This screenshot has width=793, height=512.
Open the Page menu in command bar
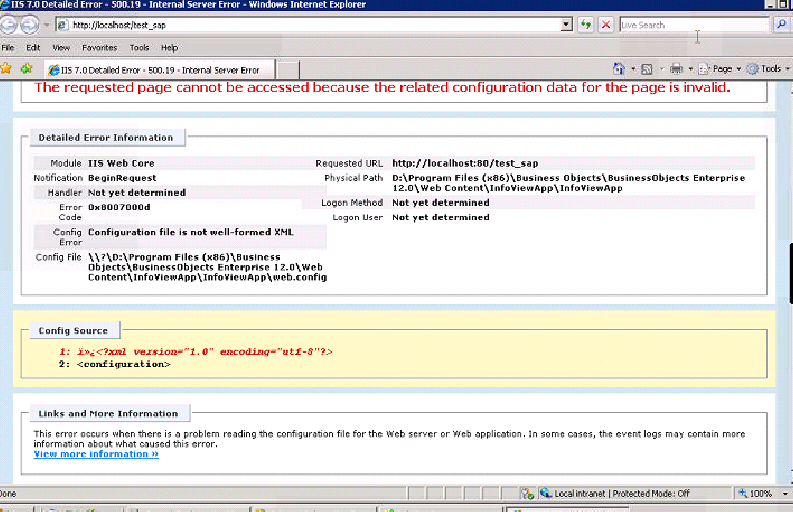tap(720, 69)
